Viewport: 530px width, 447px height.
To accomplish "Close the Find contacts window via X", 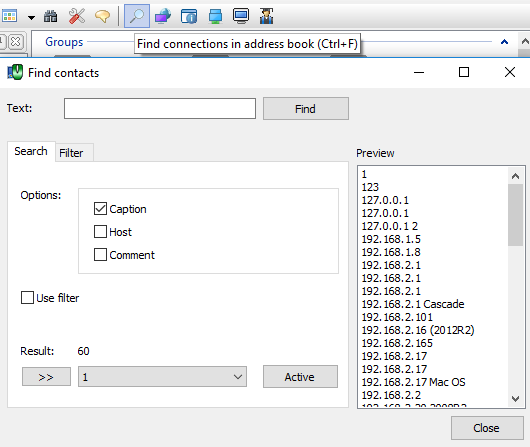I will [x=510, y=72].
